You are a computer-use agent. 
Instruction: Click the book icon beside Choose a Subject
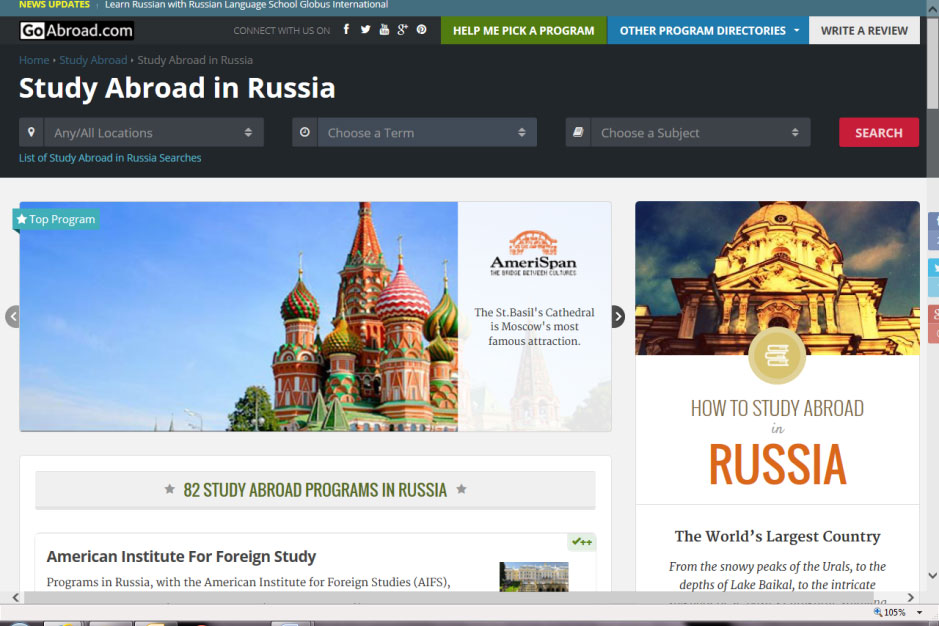578,132
